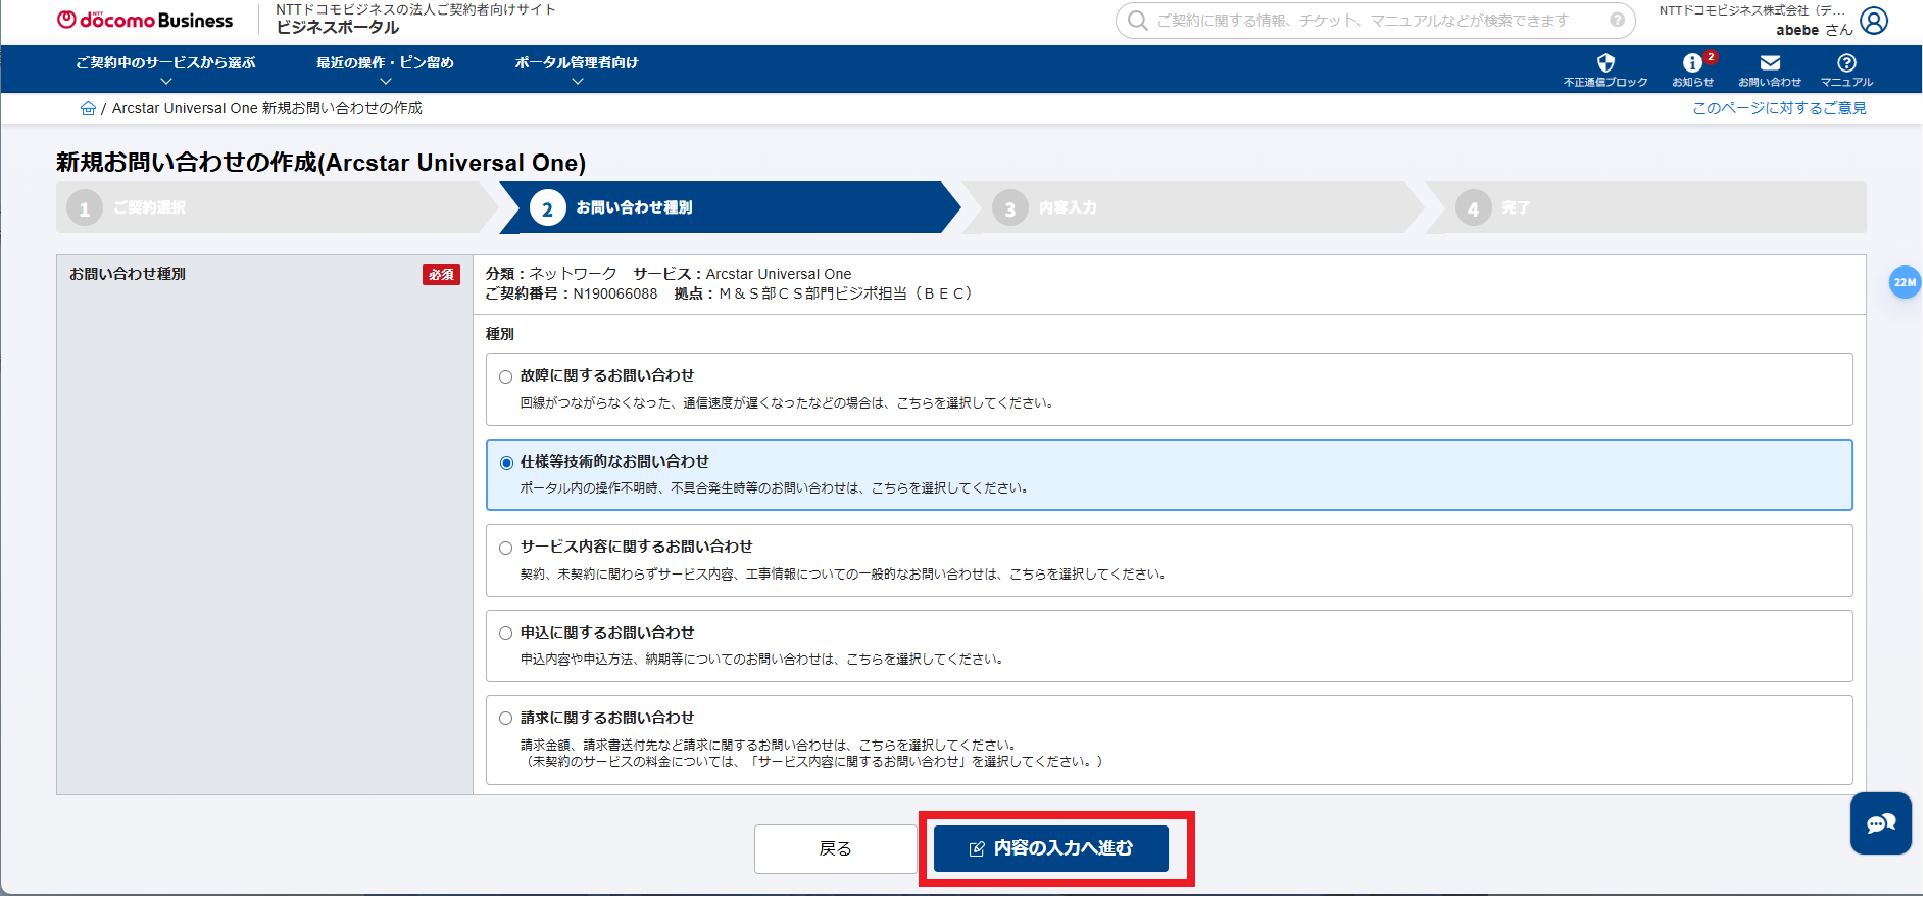The width and height of the screenshot is (1923, 920).
Task: Click step 1 ご契約選択
Action: pos(275,208)
